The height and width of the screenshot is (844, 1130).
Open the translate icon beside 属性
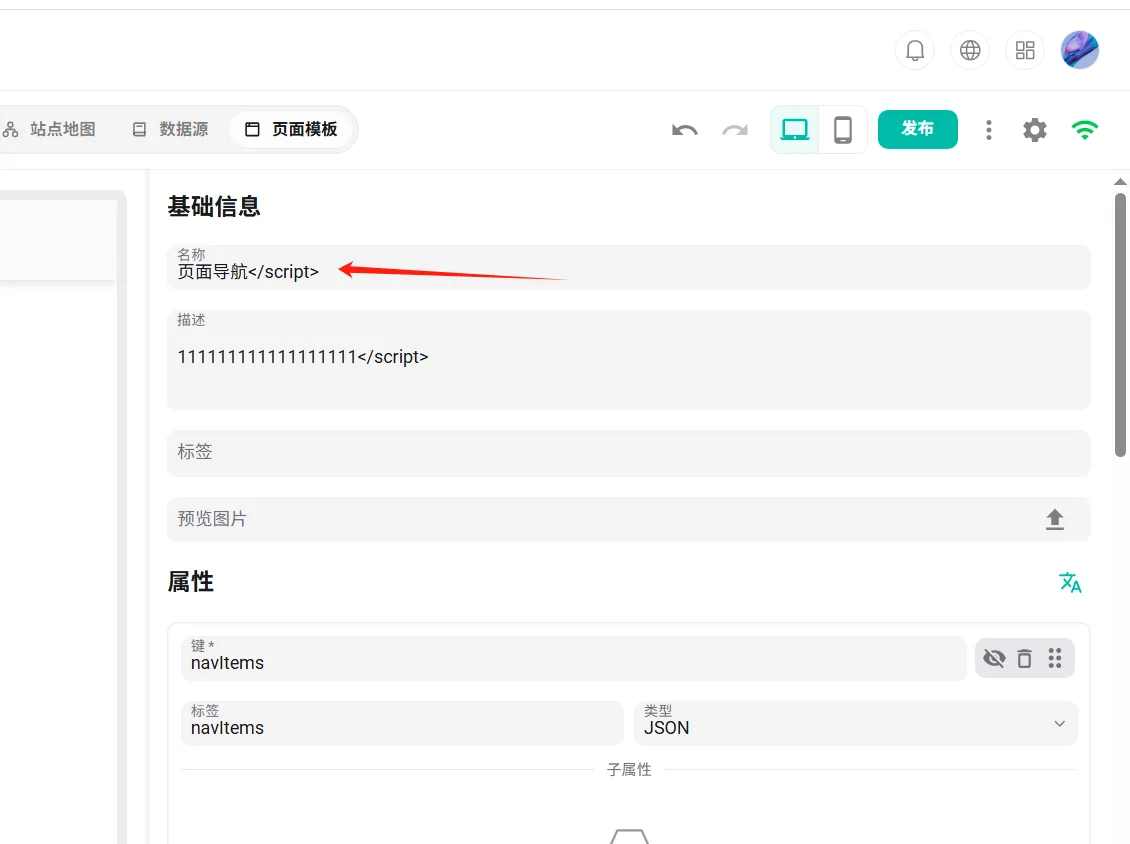1070,582
